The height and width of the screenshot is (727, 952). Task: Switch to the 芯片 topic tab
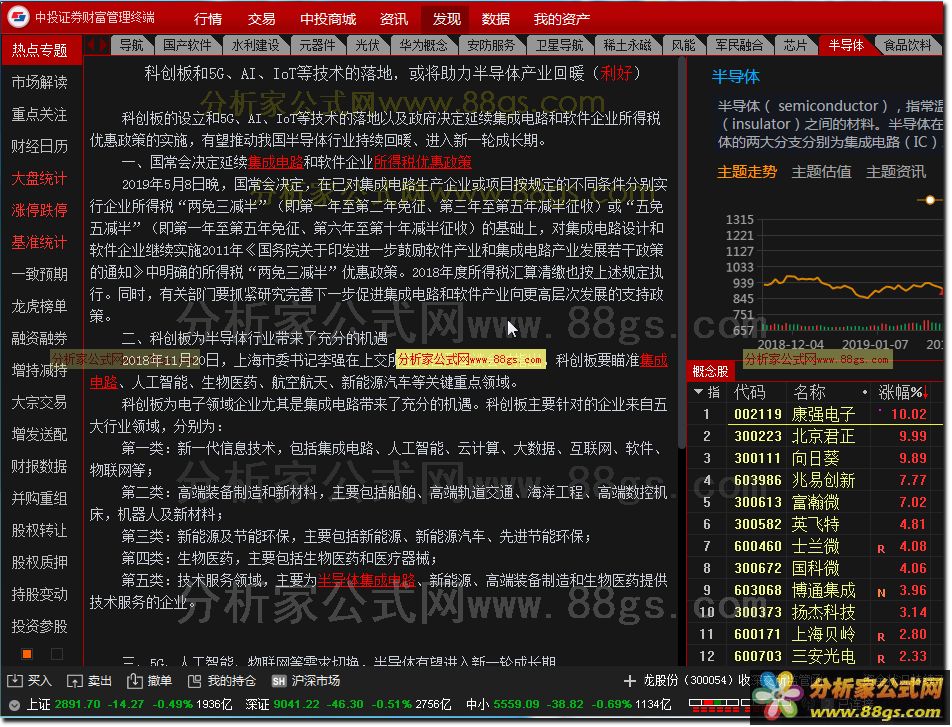tap(795, 45)
